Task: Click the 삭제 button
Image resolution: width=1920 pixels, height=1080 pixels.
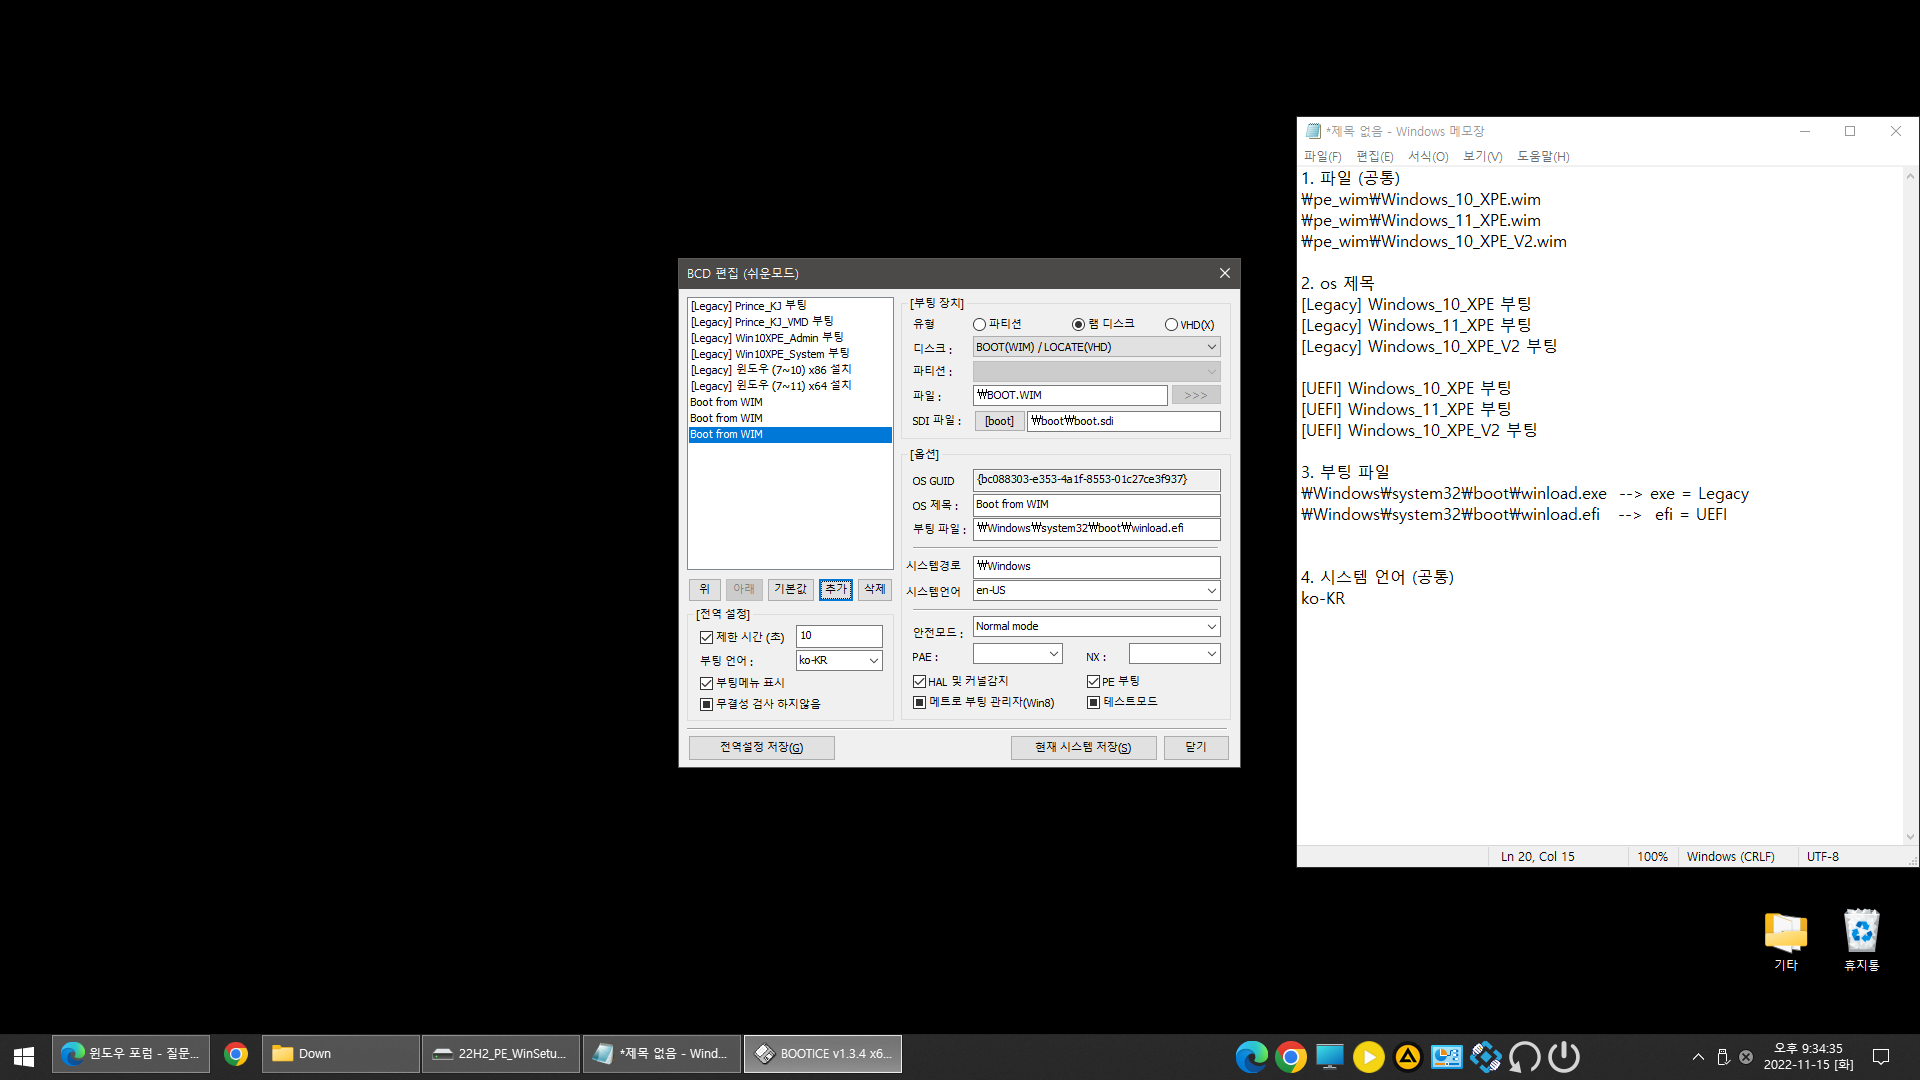Action: click(875, 590)
